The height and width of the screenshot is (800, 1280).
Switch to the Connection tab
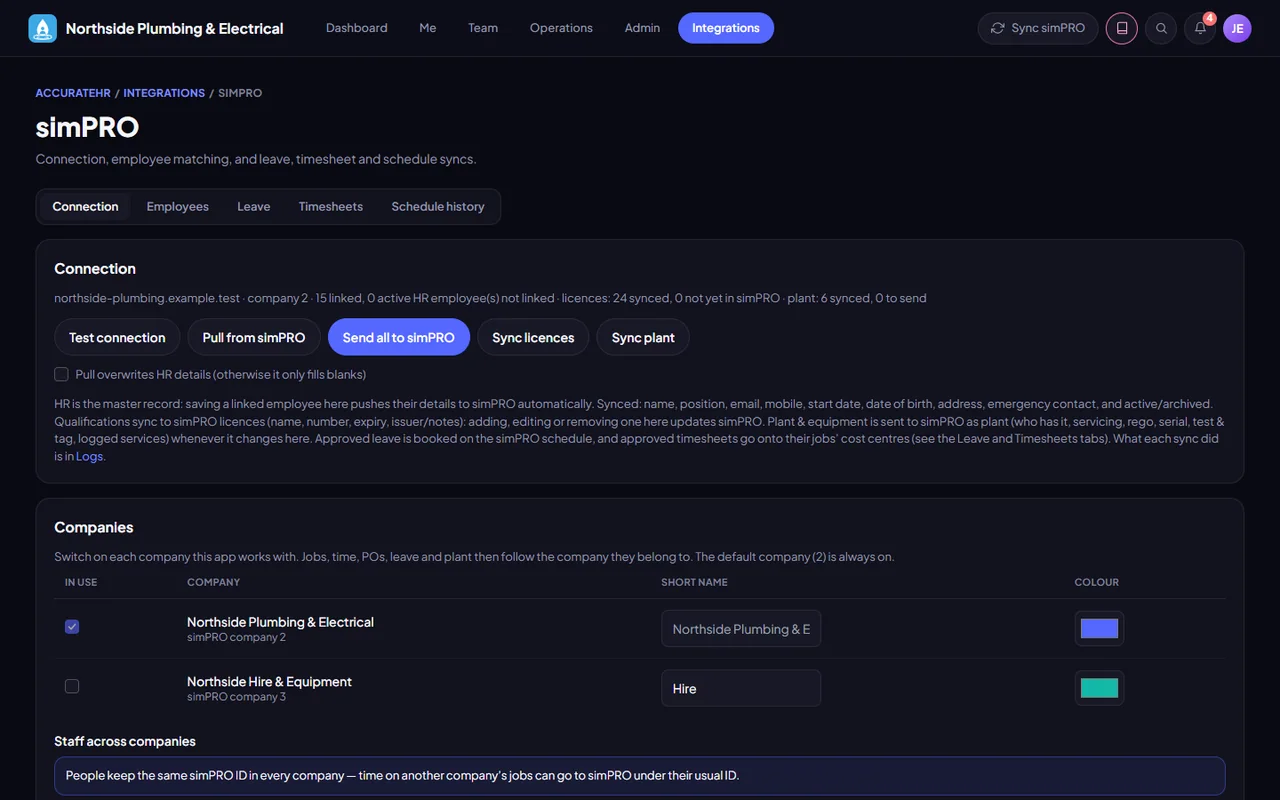[85, 207]
